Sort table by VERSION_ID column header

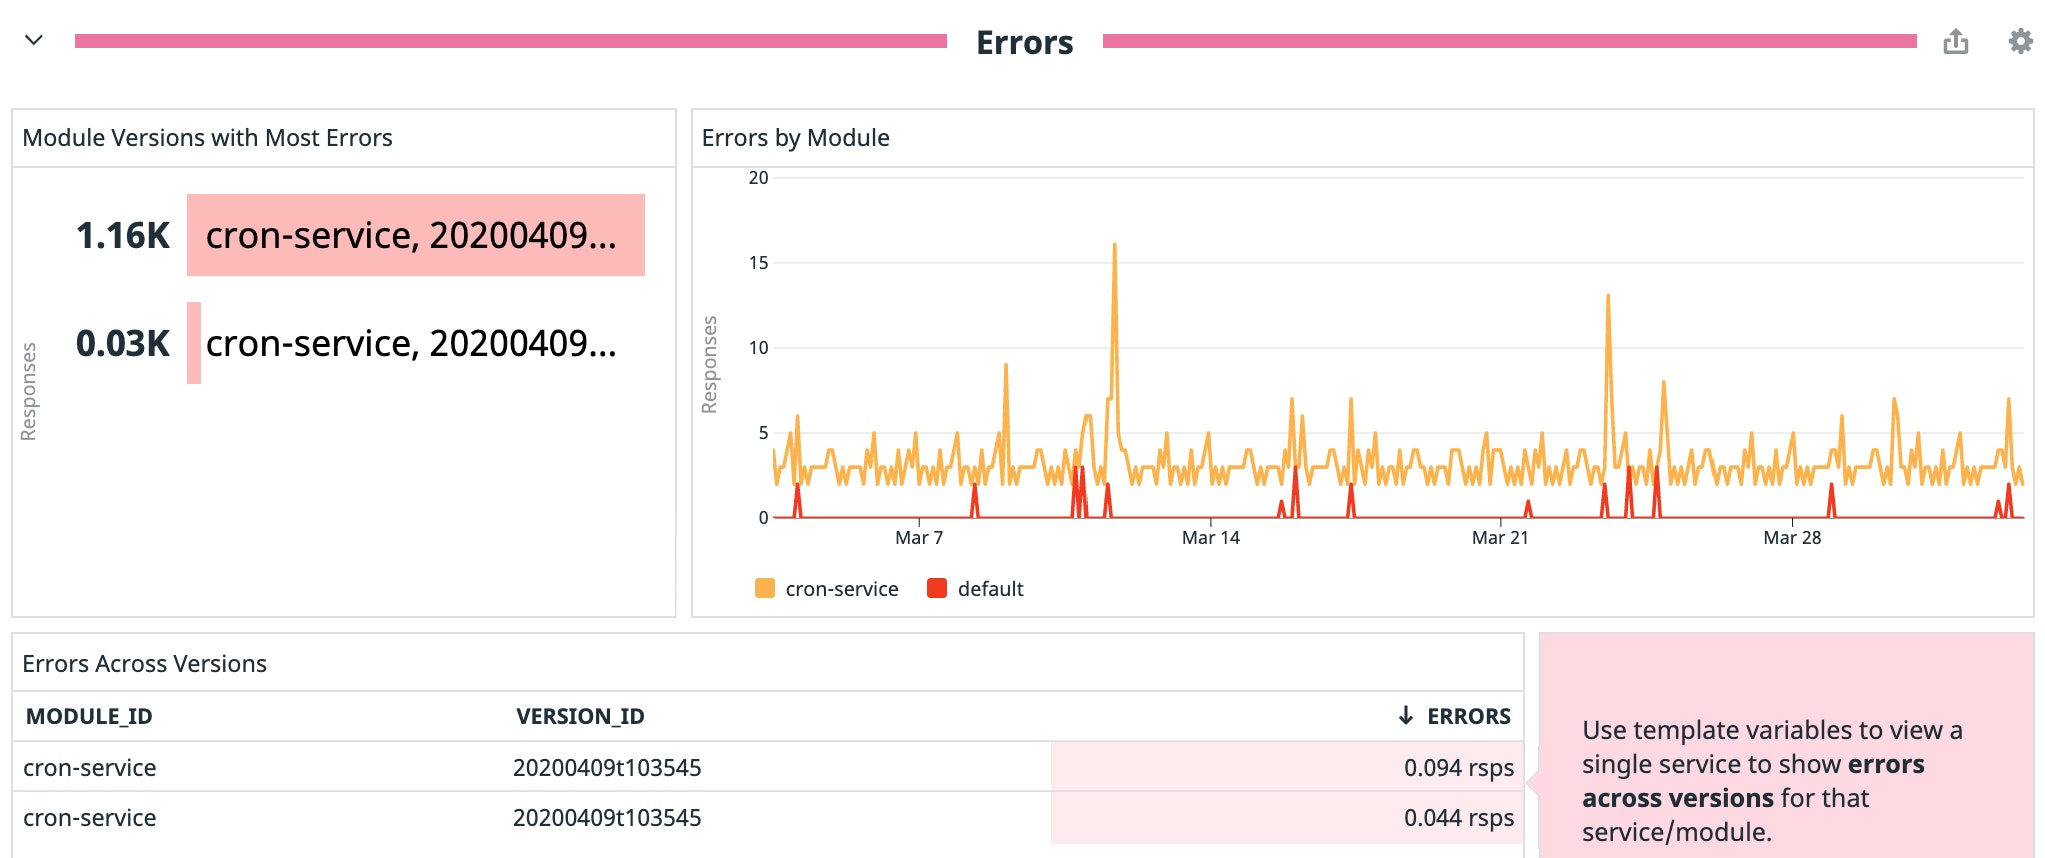[x=580, y=716]
